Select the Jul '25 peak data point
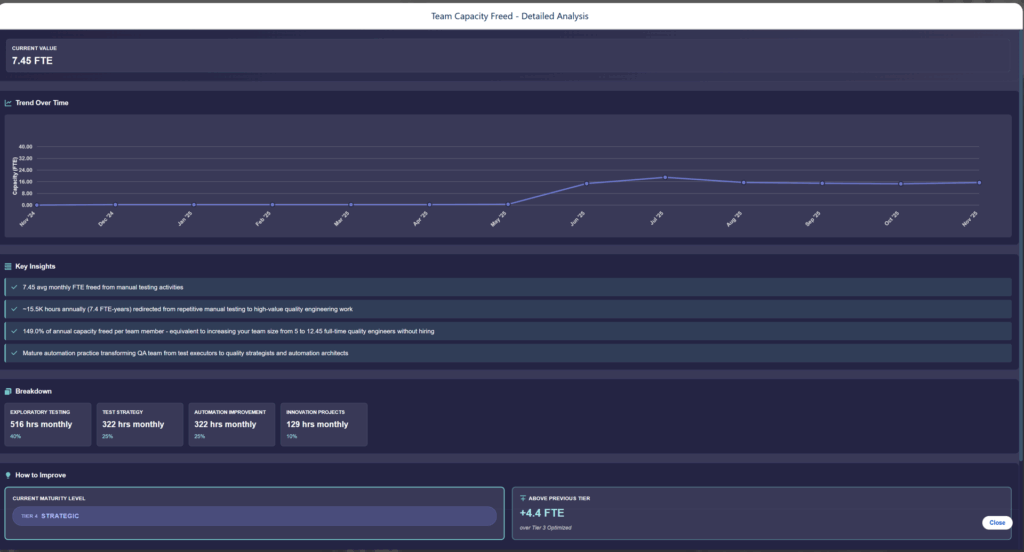The height and width of the screenshot is (552, 1024). (x=665, y=178)
